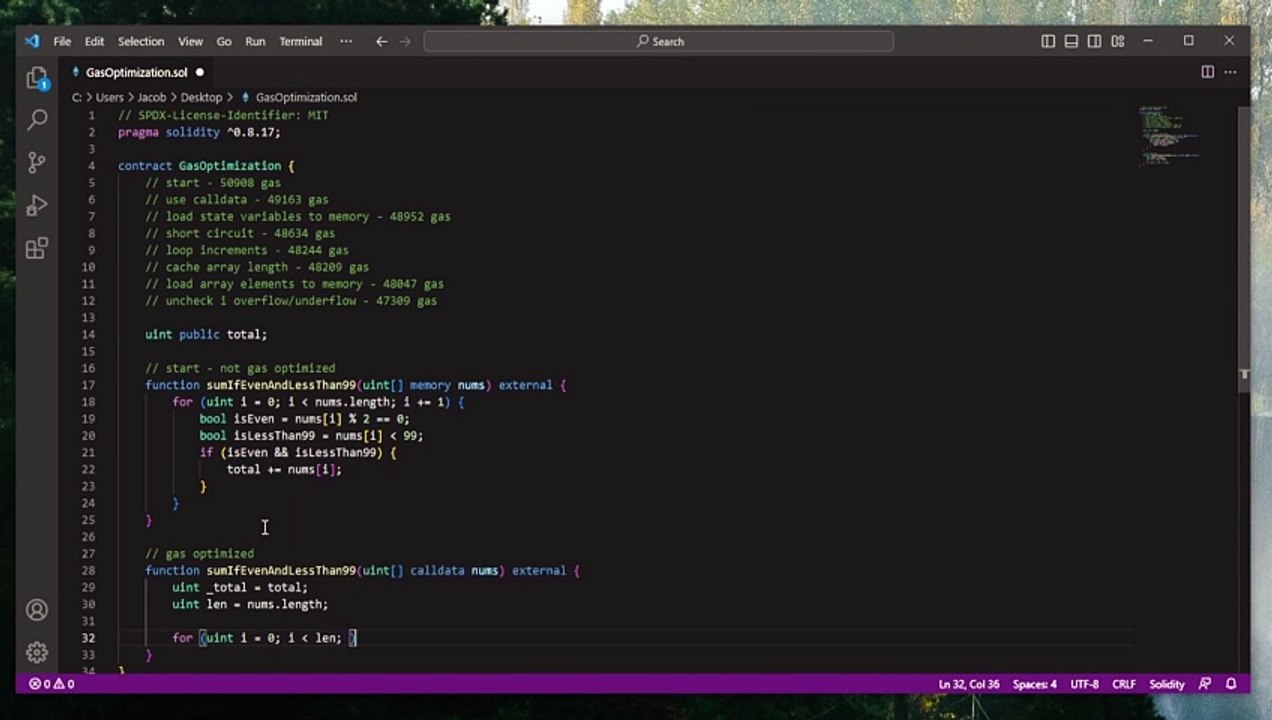The height and width of the screenshot is (720, 1272).
Task: Open the Accounts menu icon
Action: 37,610
